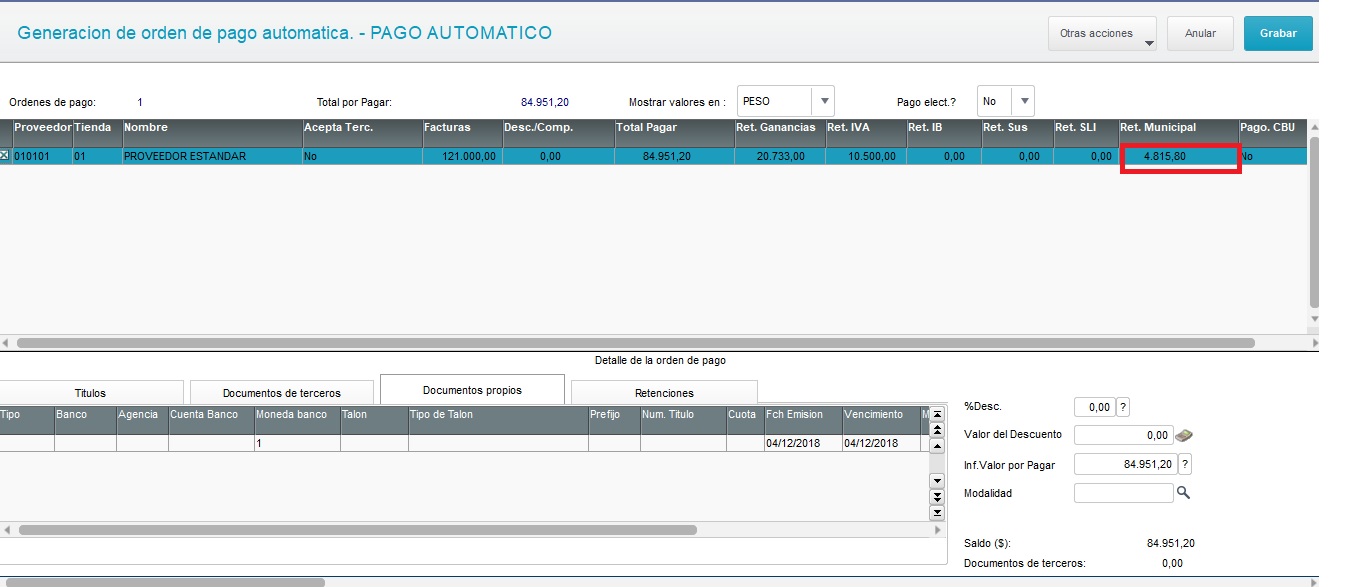Click the Grabar button
This screenshot has width=1366, height=587.
coord(1278,33)
